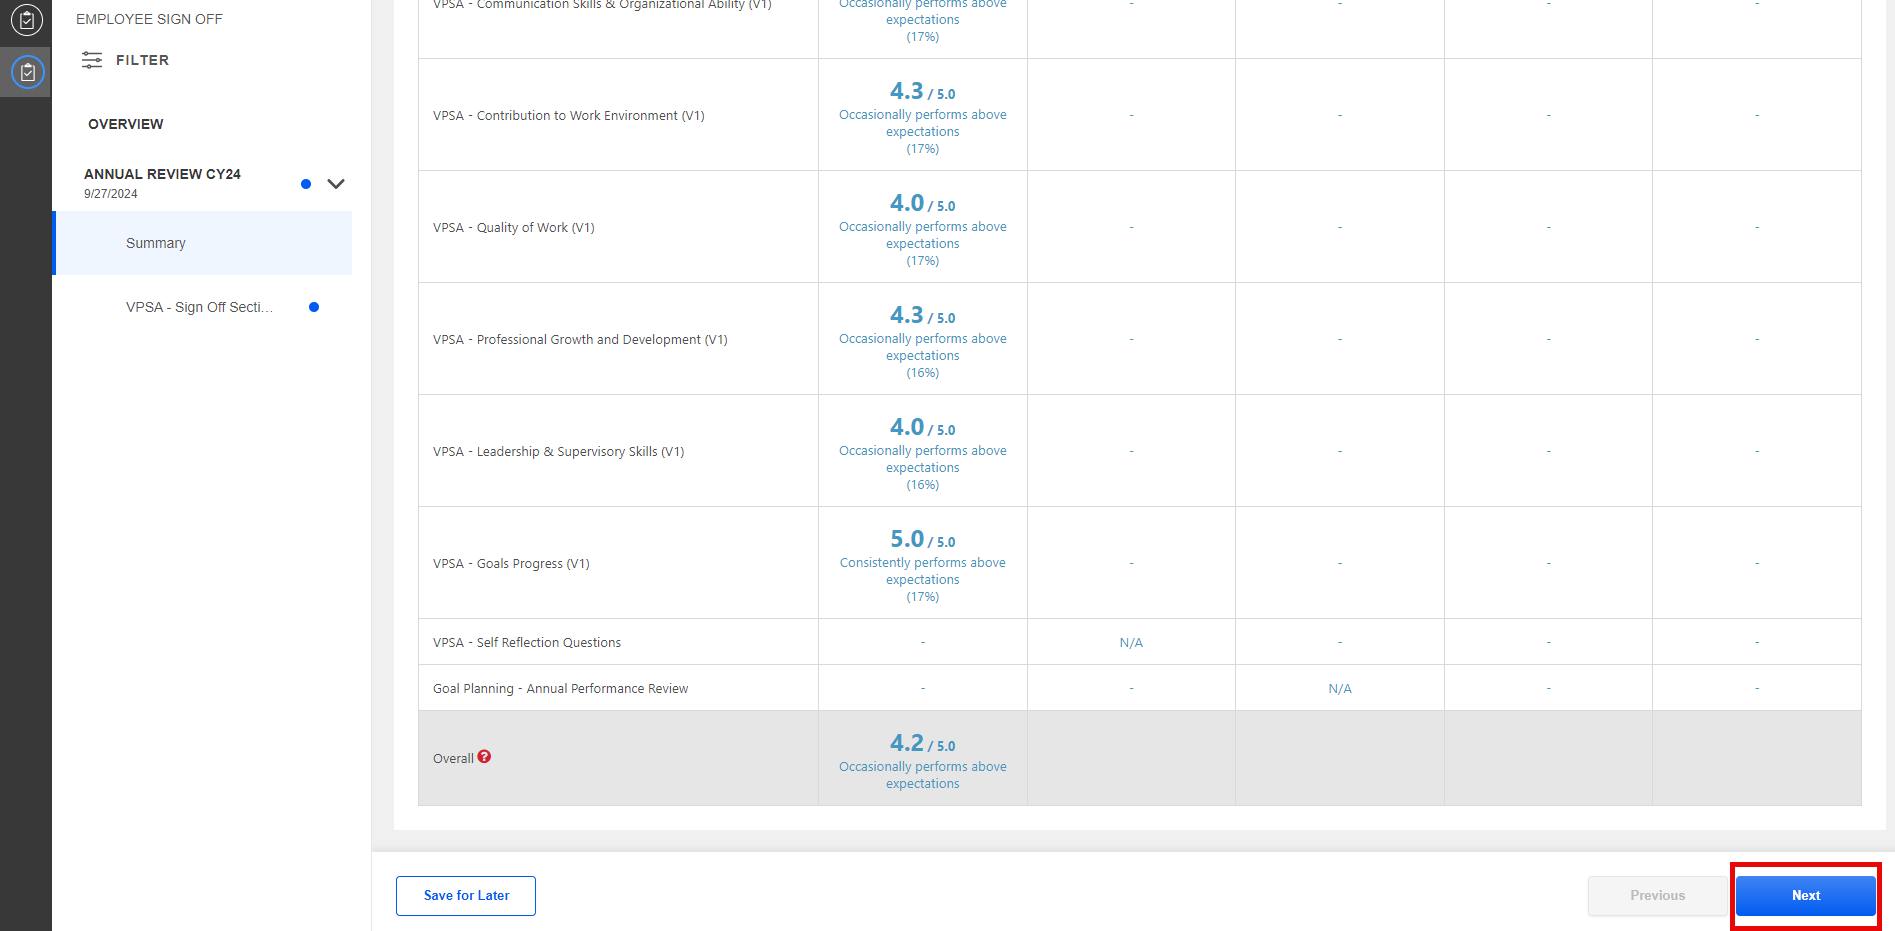
Task: Click the Previous button
Action: tap(1656, 895)
